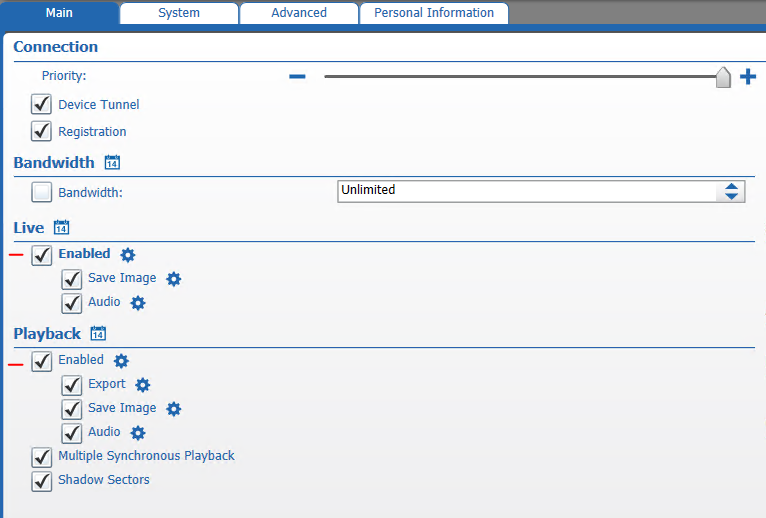Open gear settings for Playback Enabled
Image resolution: width=766 pixels, height=518 pixels.
[121, 361]
